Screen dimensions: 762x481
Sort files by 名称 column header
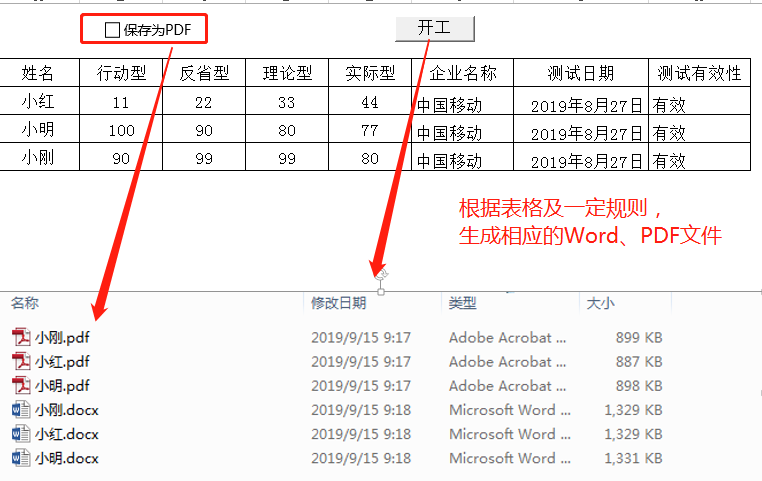coord(25,303)
